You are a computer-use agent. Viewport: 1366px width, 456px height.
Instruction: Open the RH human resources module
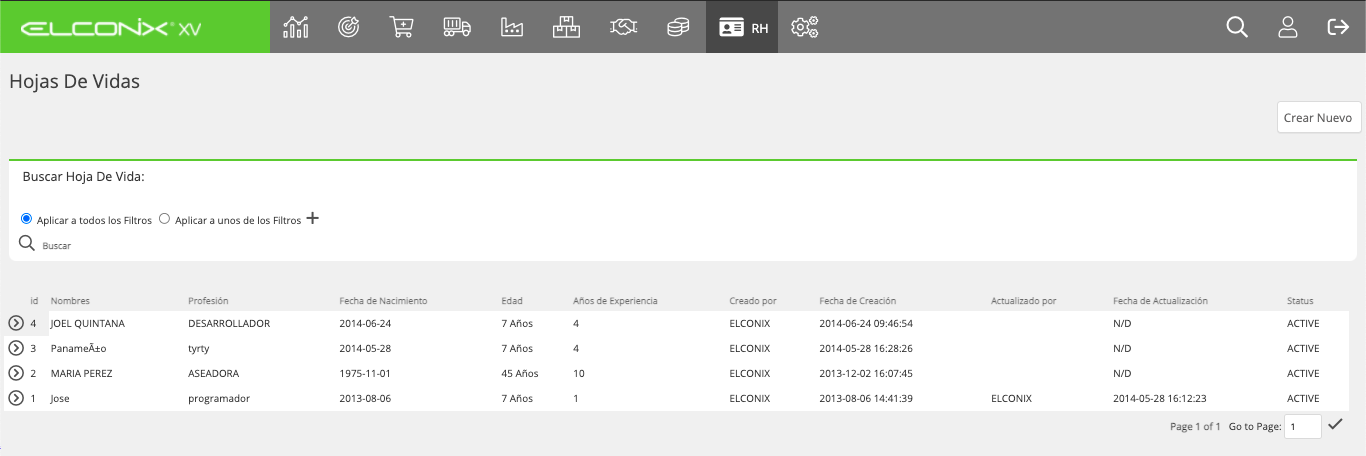[742, 27]
